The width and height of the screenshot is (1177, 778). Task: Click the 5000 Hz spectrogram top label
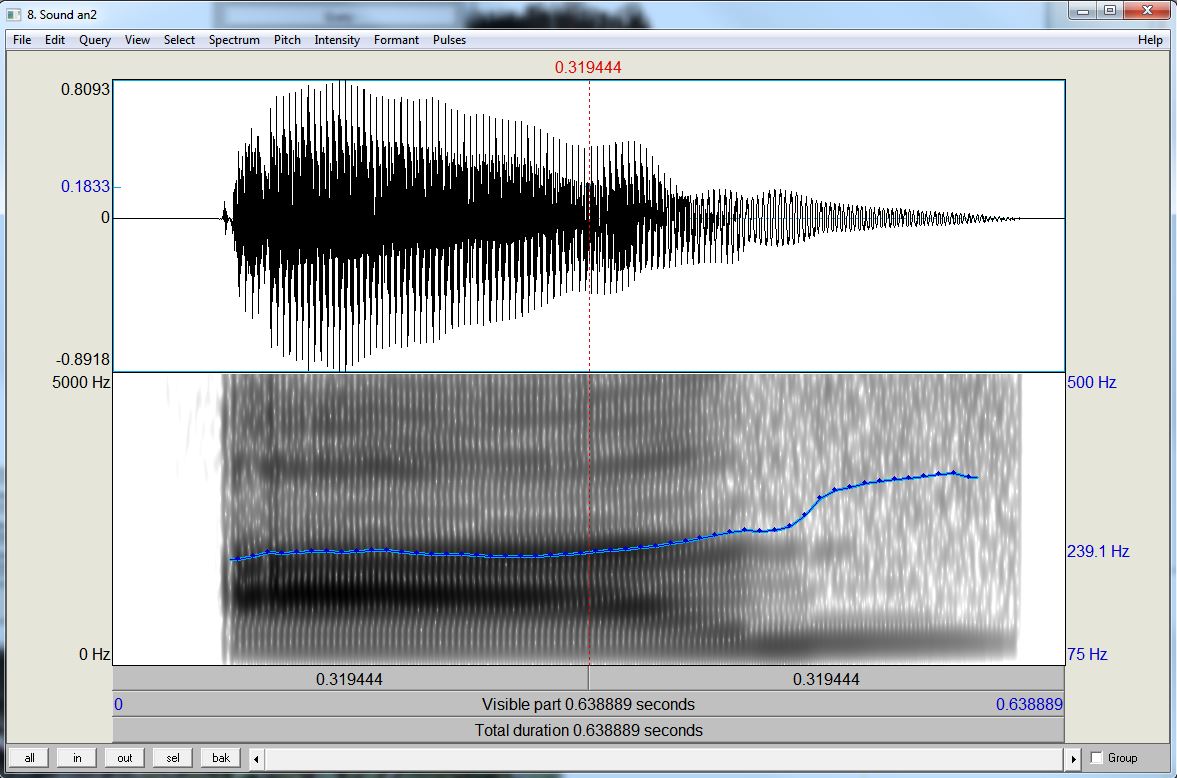pos(81,382)
